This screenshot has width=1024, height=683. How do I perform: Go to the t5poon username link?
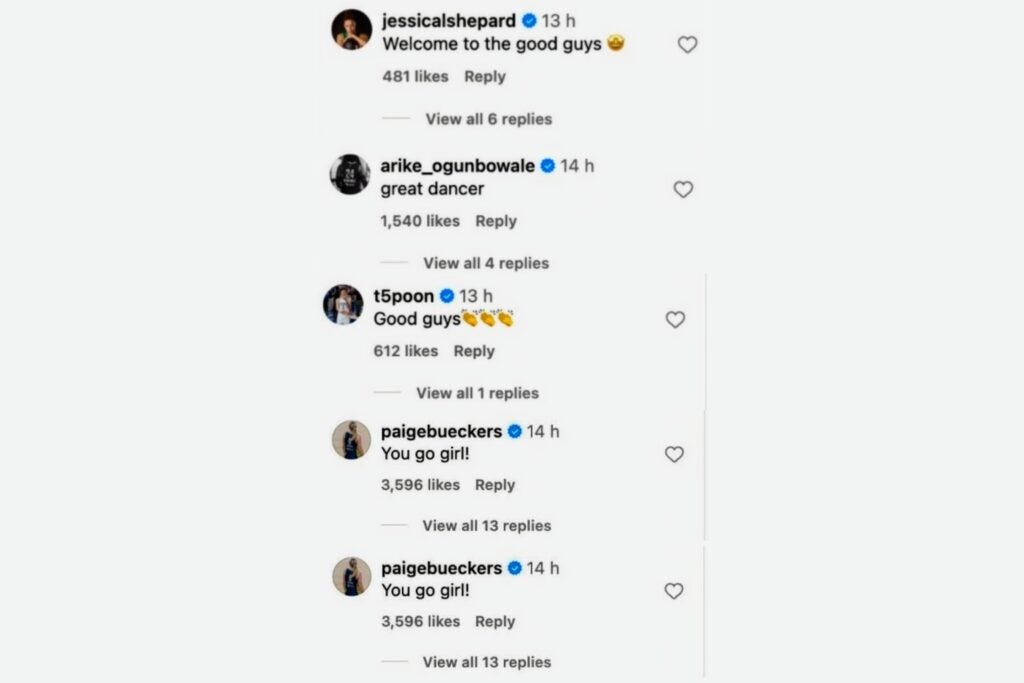tap(403, 296)
